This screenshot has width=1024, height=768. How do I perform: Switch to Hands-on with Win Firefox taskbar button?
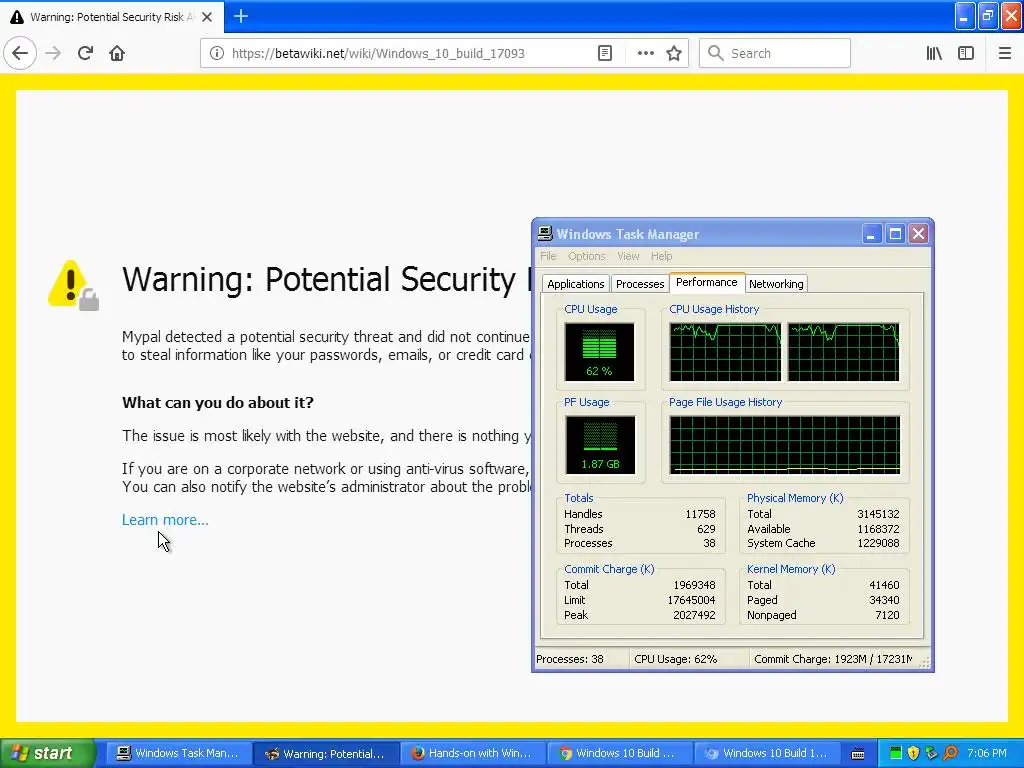pyautogui.click(x=472, y=753)
